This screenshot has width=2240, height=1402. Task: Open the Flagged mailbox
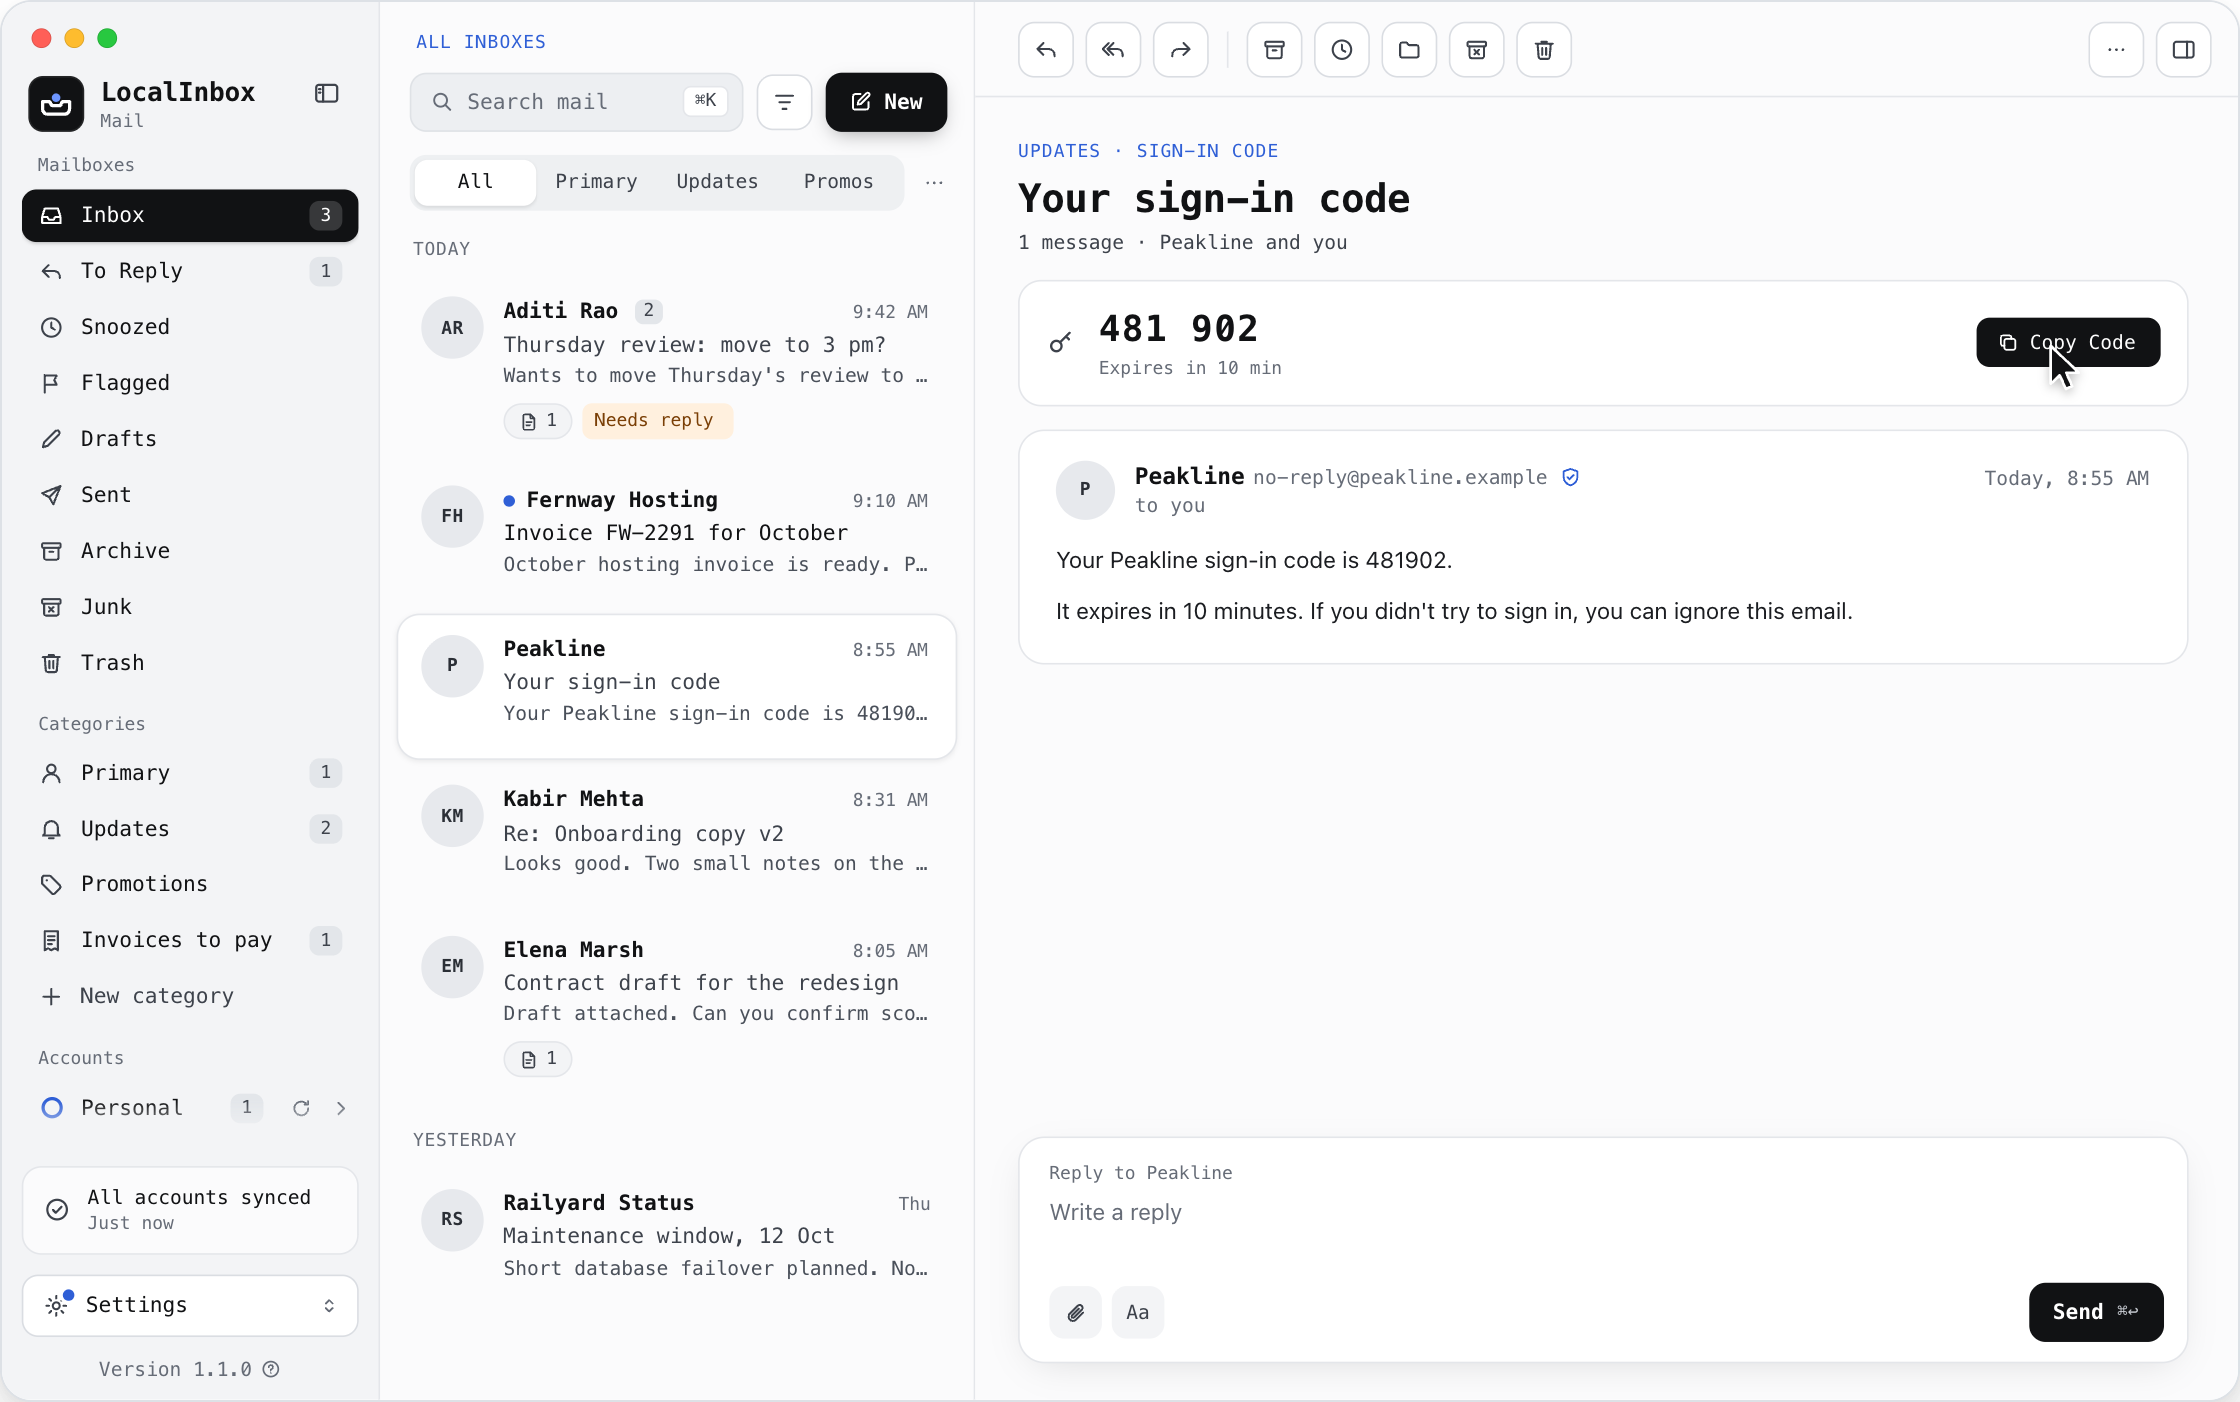coord(190,383)
